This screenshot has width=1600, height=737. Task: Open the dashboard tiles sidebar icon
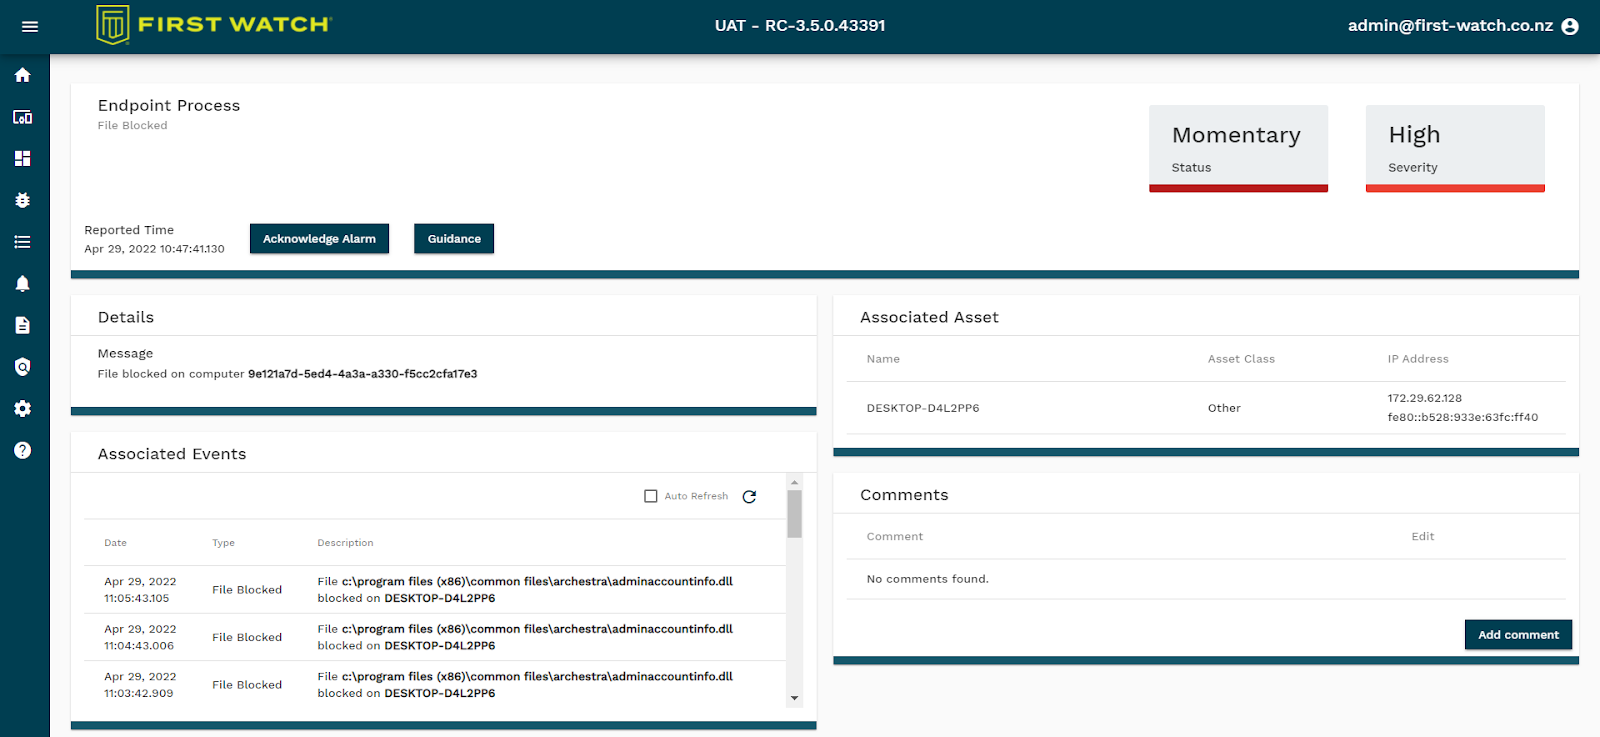click(x=23, y=159)
